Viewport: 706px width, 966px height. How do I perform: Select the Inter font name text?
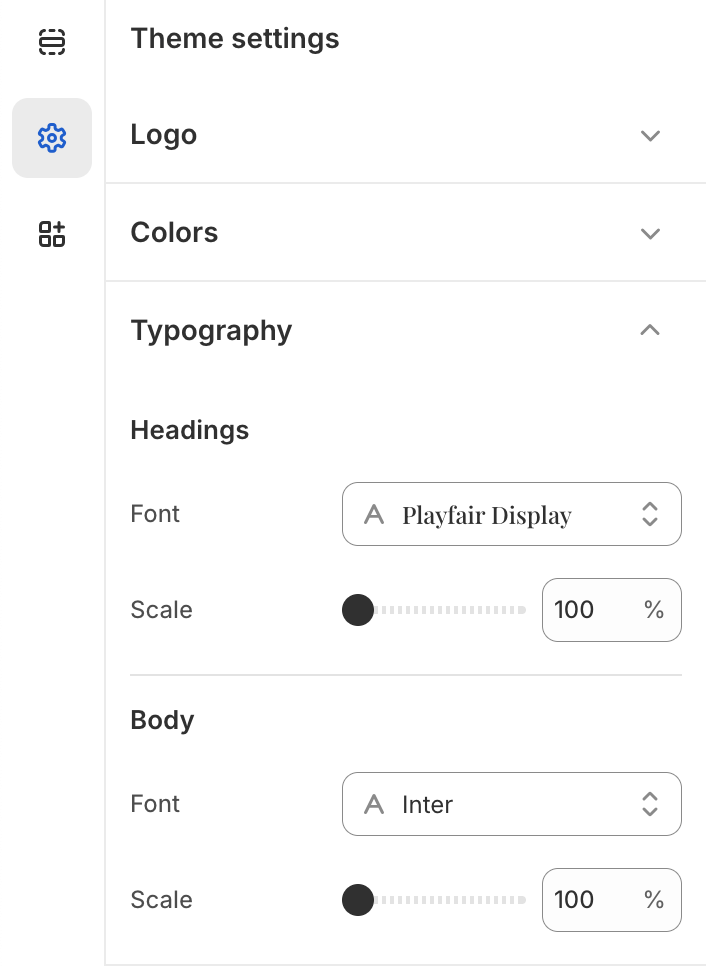pos(427,804)
